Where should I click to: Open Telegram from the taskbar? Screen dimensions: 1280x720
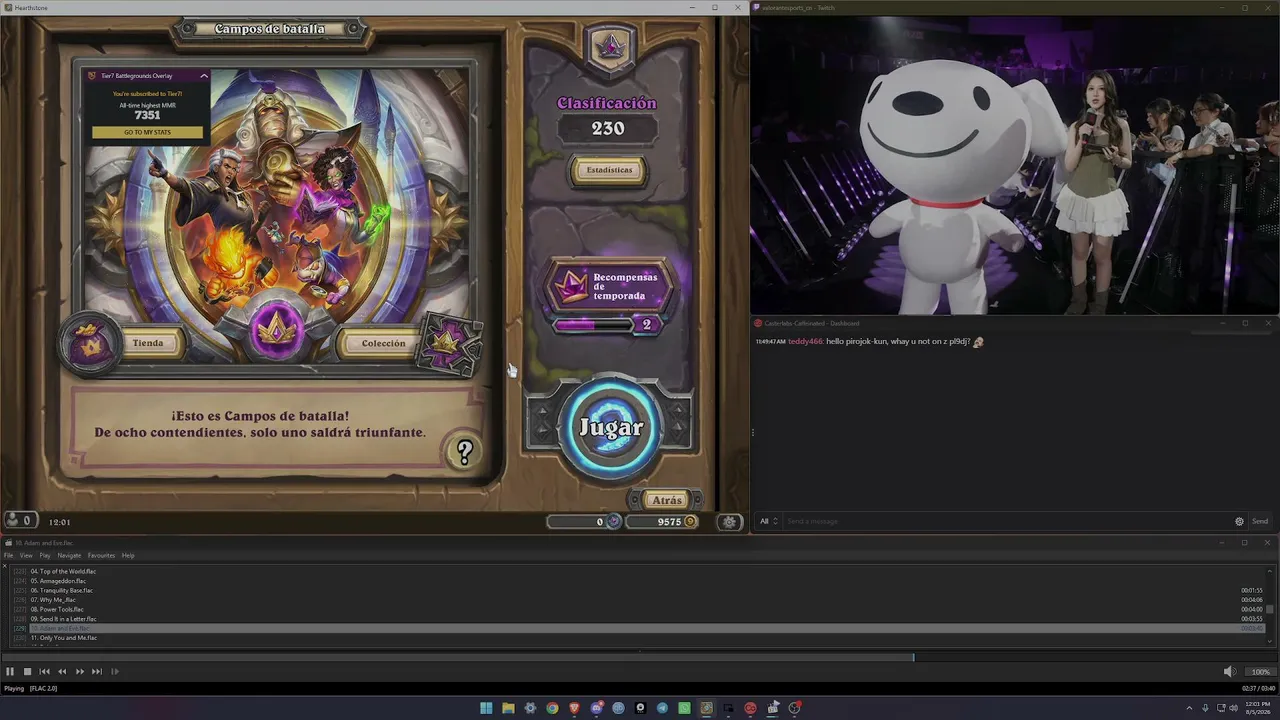pos(662,708)
